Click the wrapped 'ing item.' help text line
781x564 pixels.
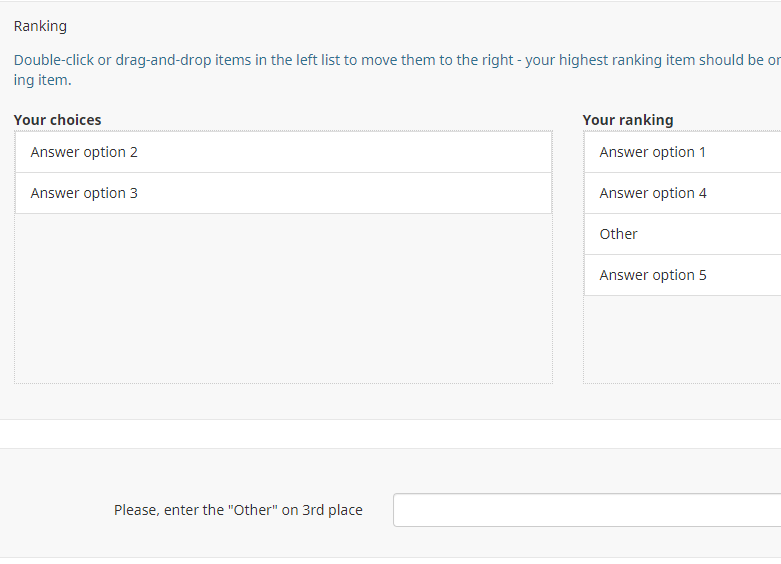click(x=42, y=80)
